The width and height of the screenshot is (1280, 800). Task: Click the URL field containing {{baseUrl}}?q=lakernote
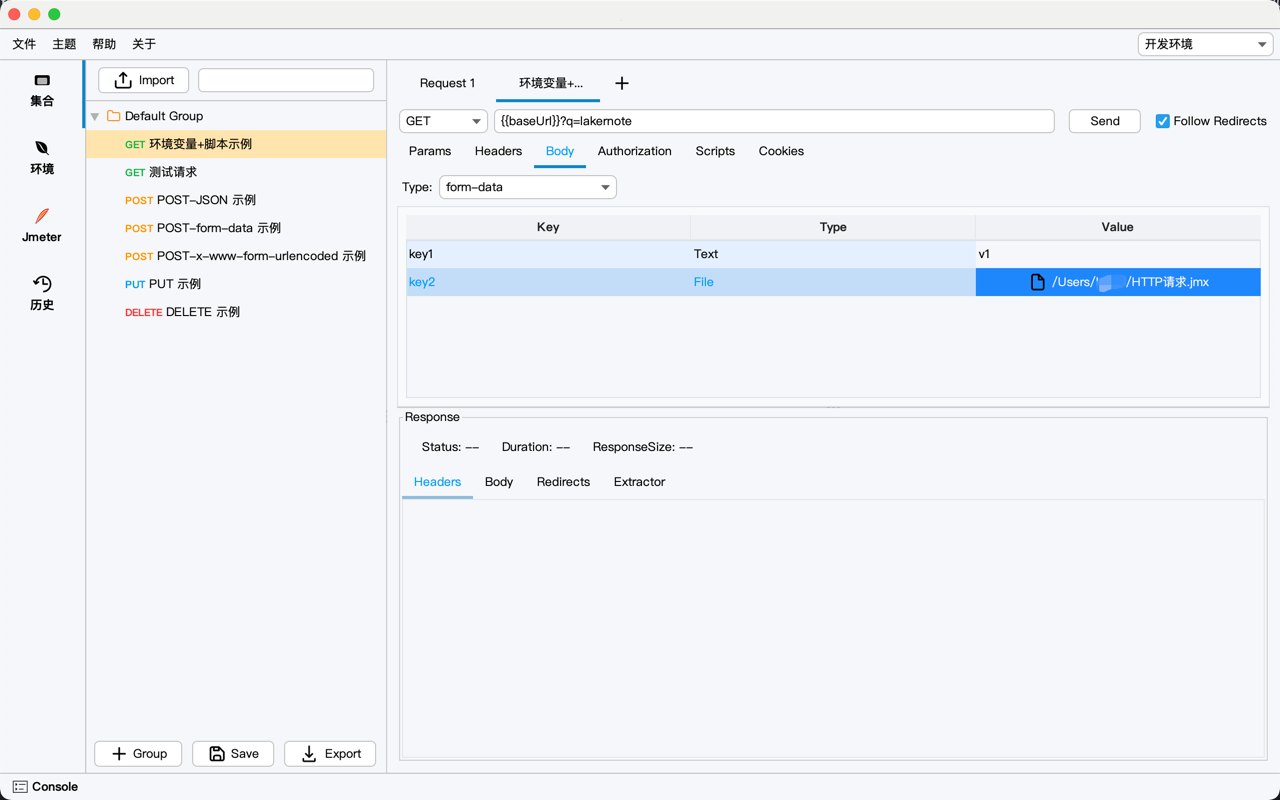(774, 121)
